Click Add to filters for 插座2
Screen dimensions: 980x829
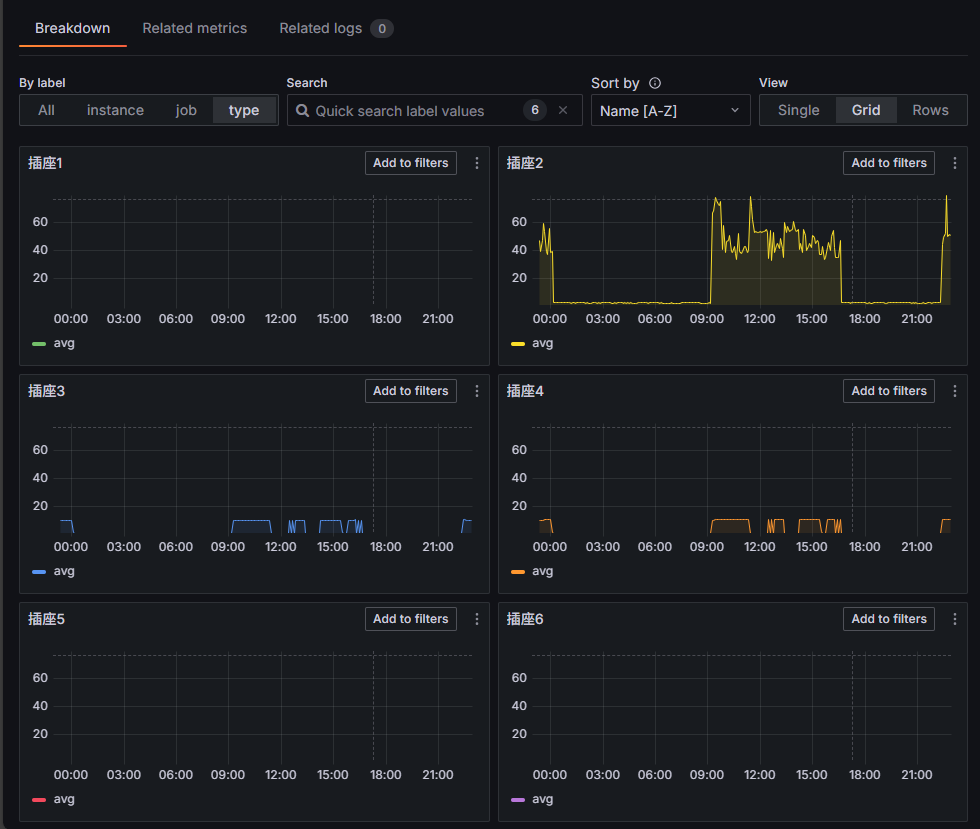click(888, 163)
